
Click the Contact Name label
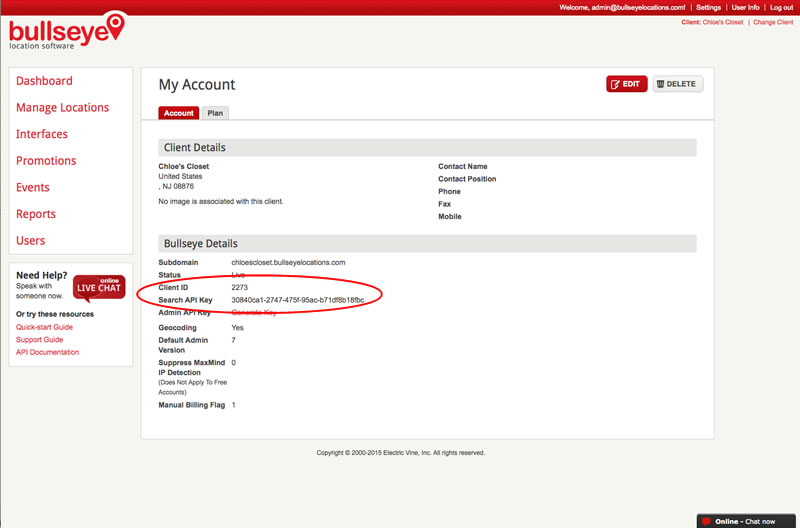pyautogui.click(x=463, y=166)
